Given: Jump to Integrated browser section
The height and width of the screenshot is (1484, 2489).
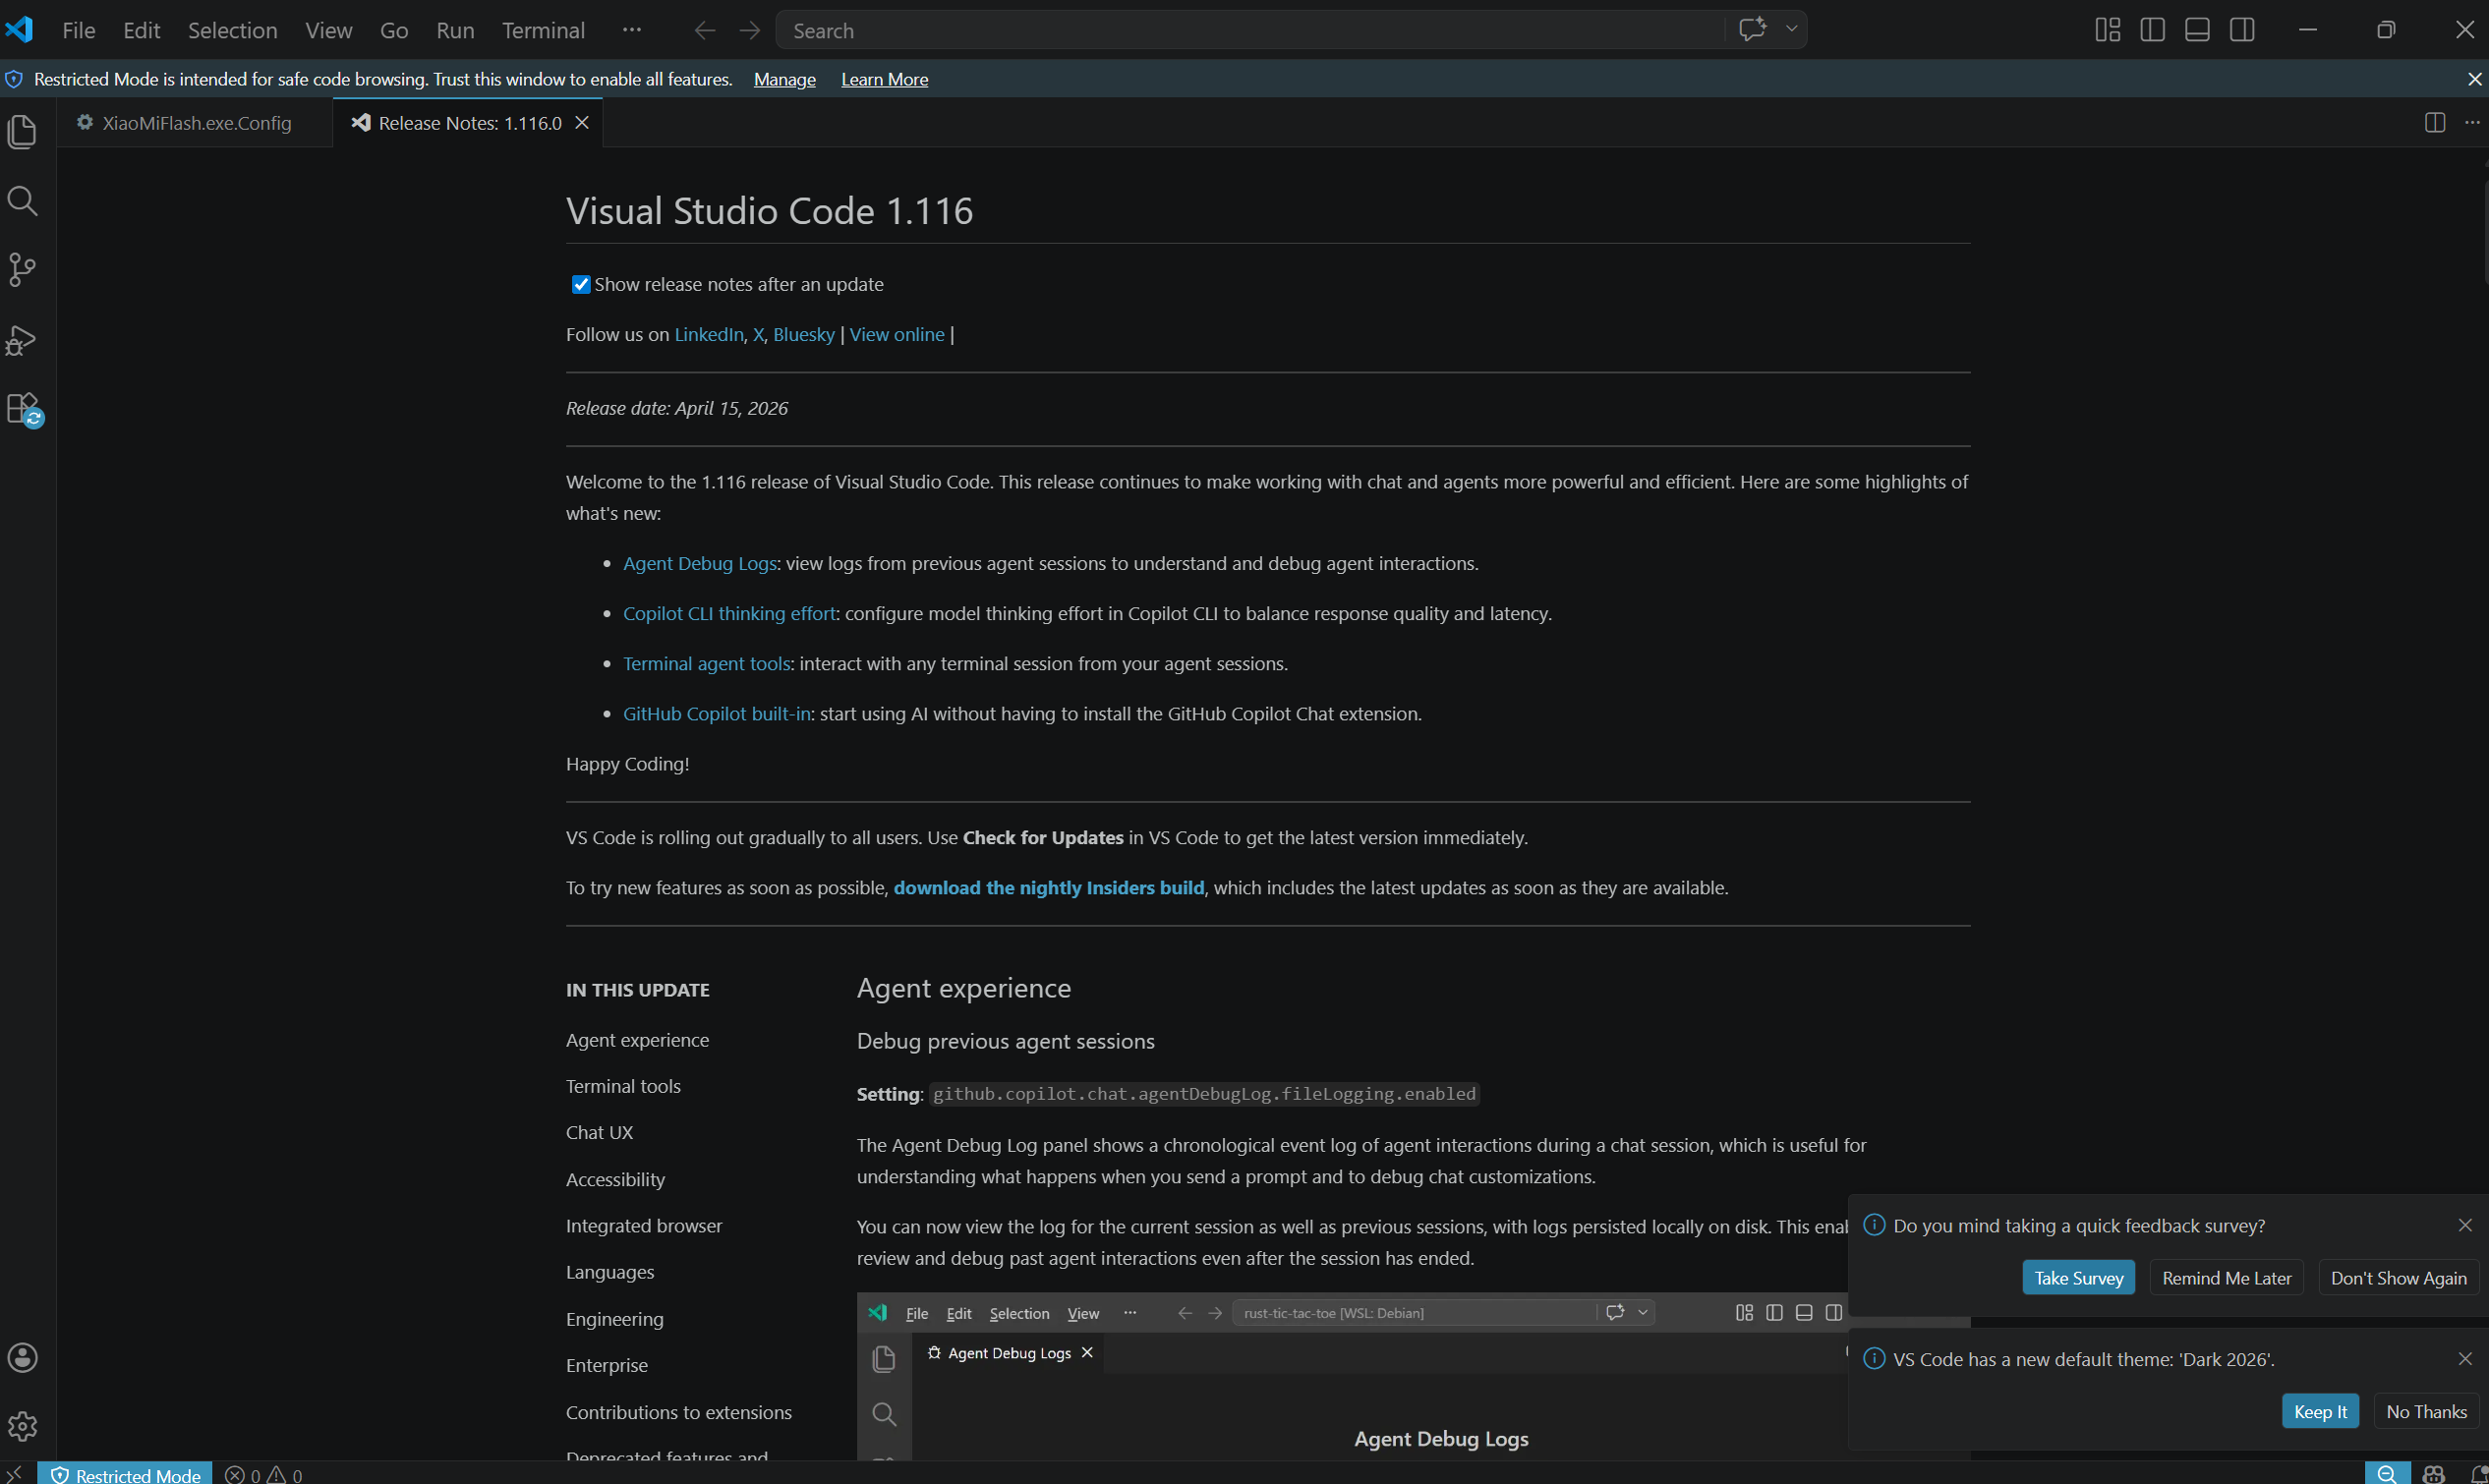Looking at the screenshot, I should click(x=643, y=1225).
